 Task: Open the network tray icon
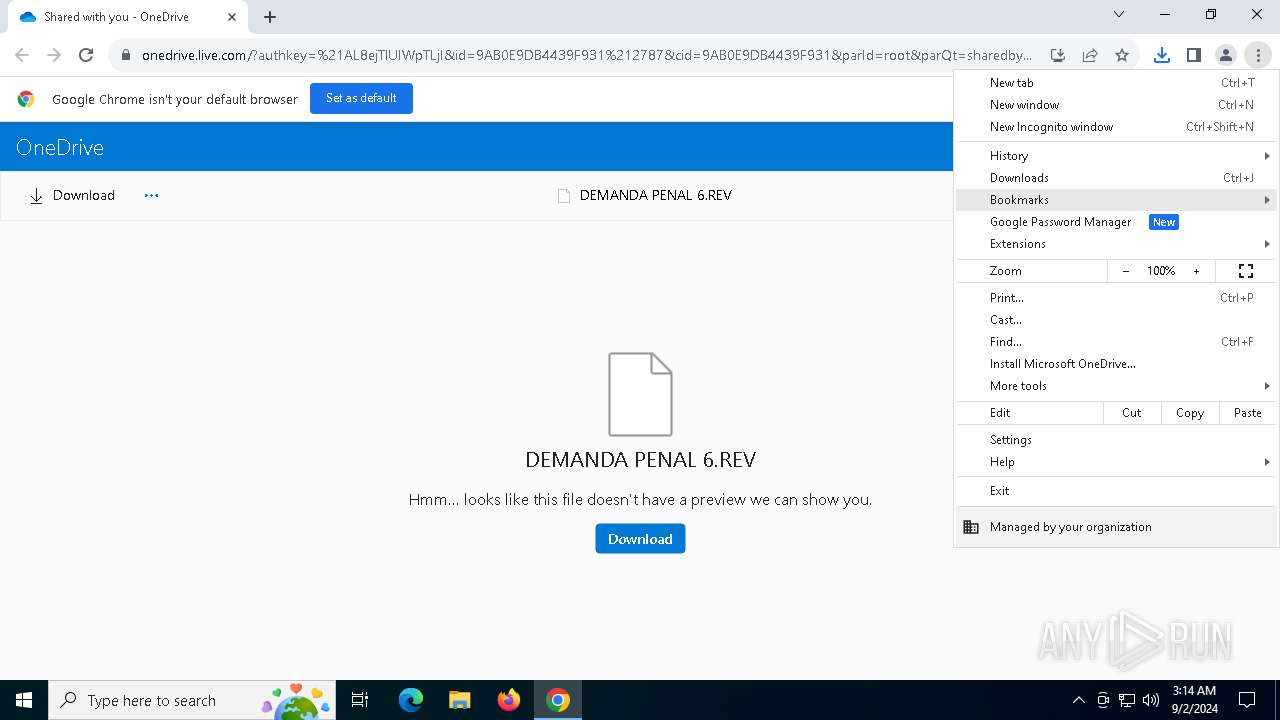[1127, 700]
